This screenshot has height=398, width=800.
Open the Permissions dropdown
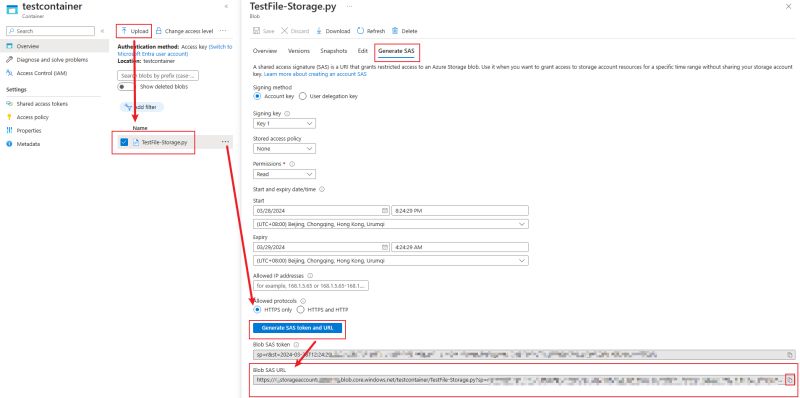coord(284,174)
